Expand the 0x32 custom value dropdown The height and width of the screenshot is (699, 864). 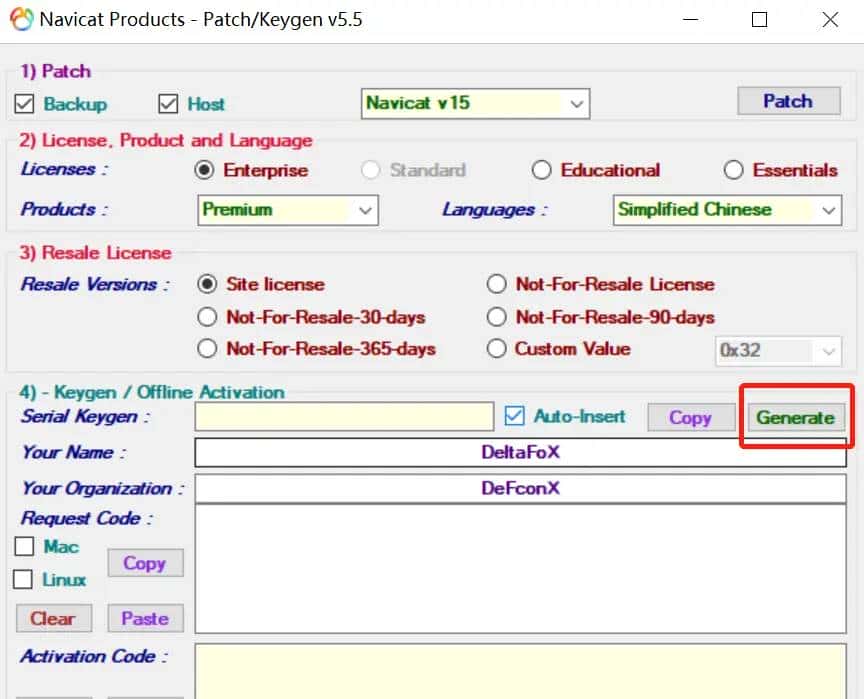[829, 351]
